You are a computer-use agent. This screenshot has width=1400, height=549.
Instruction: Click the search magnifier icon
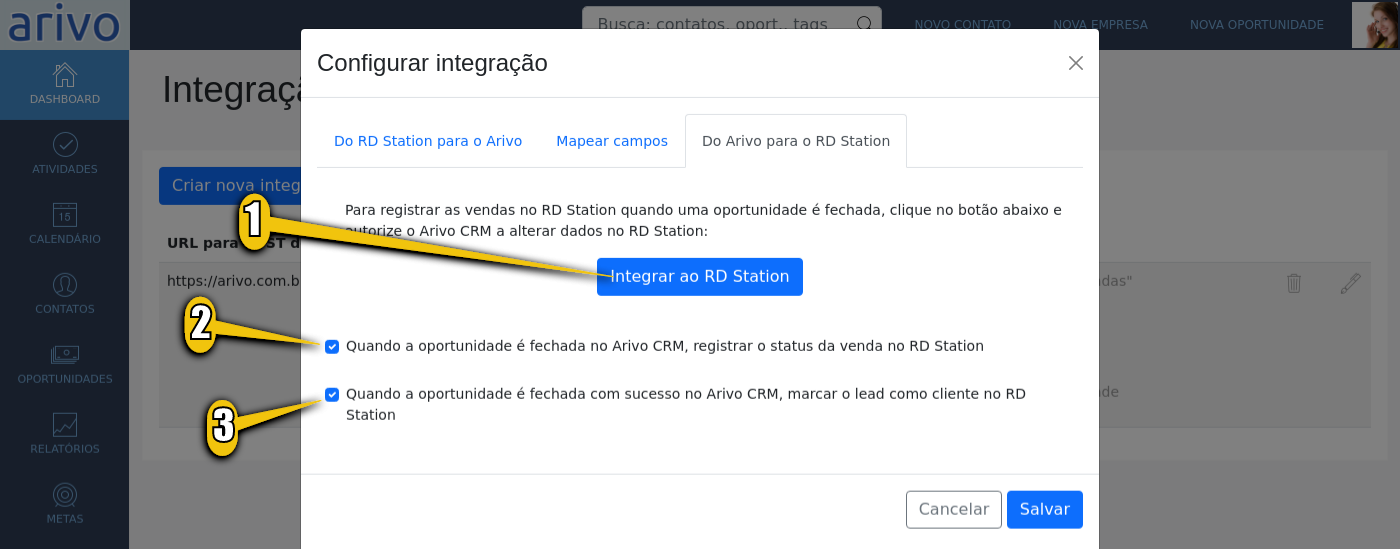coord(864,24)
